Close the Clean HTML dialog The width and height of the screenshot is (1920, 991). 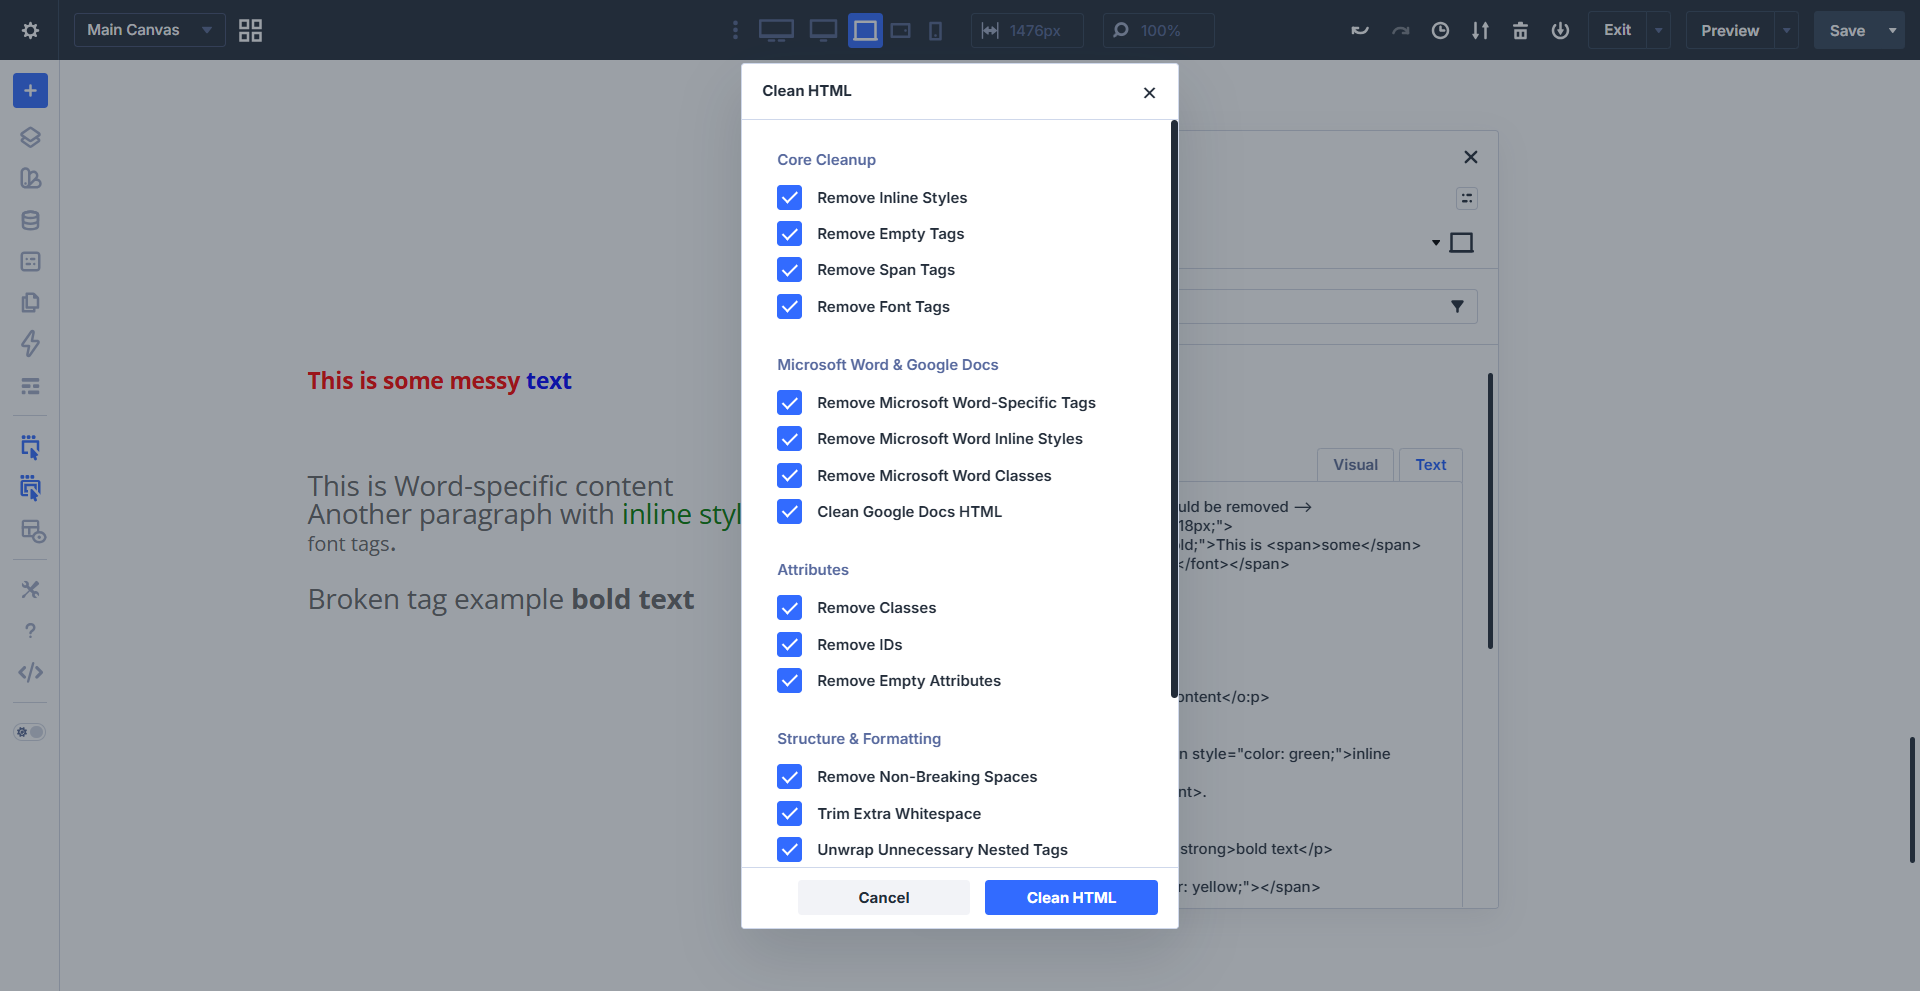coord(1149,92)
